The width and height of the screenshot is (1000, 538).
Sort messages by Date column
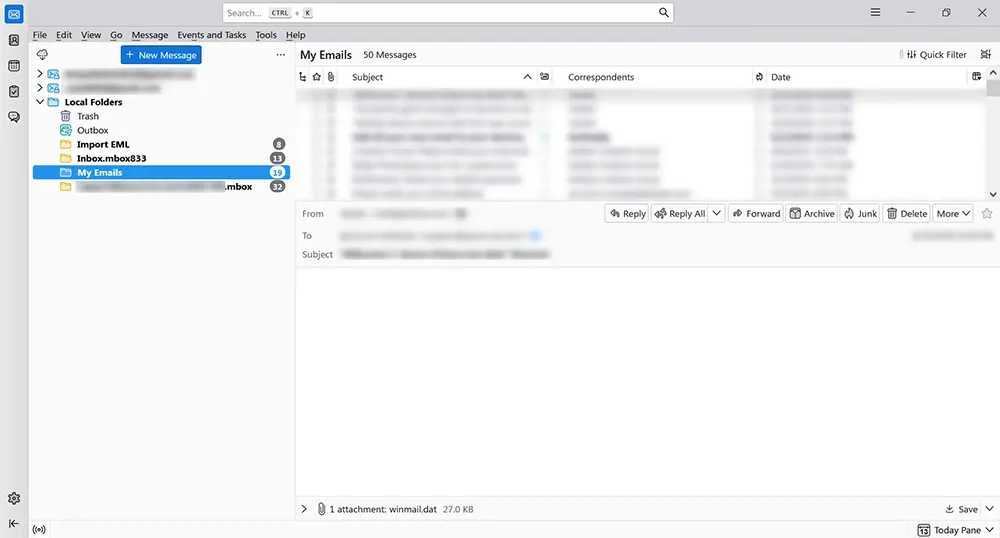point(781,77)
